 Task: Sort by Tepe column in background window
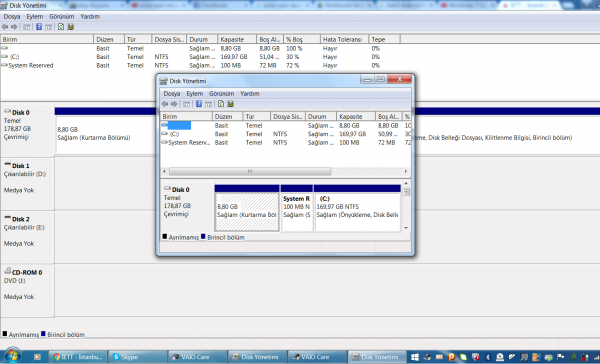point(385,39)
